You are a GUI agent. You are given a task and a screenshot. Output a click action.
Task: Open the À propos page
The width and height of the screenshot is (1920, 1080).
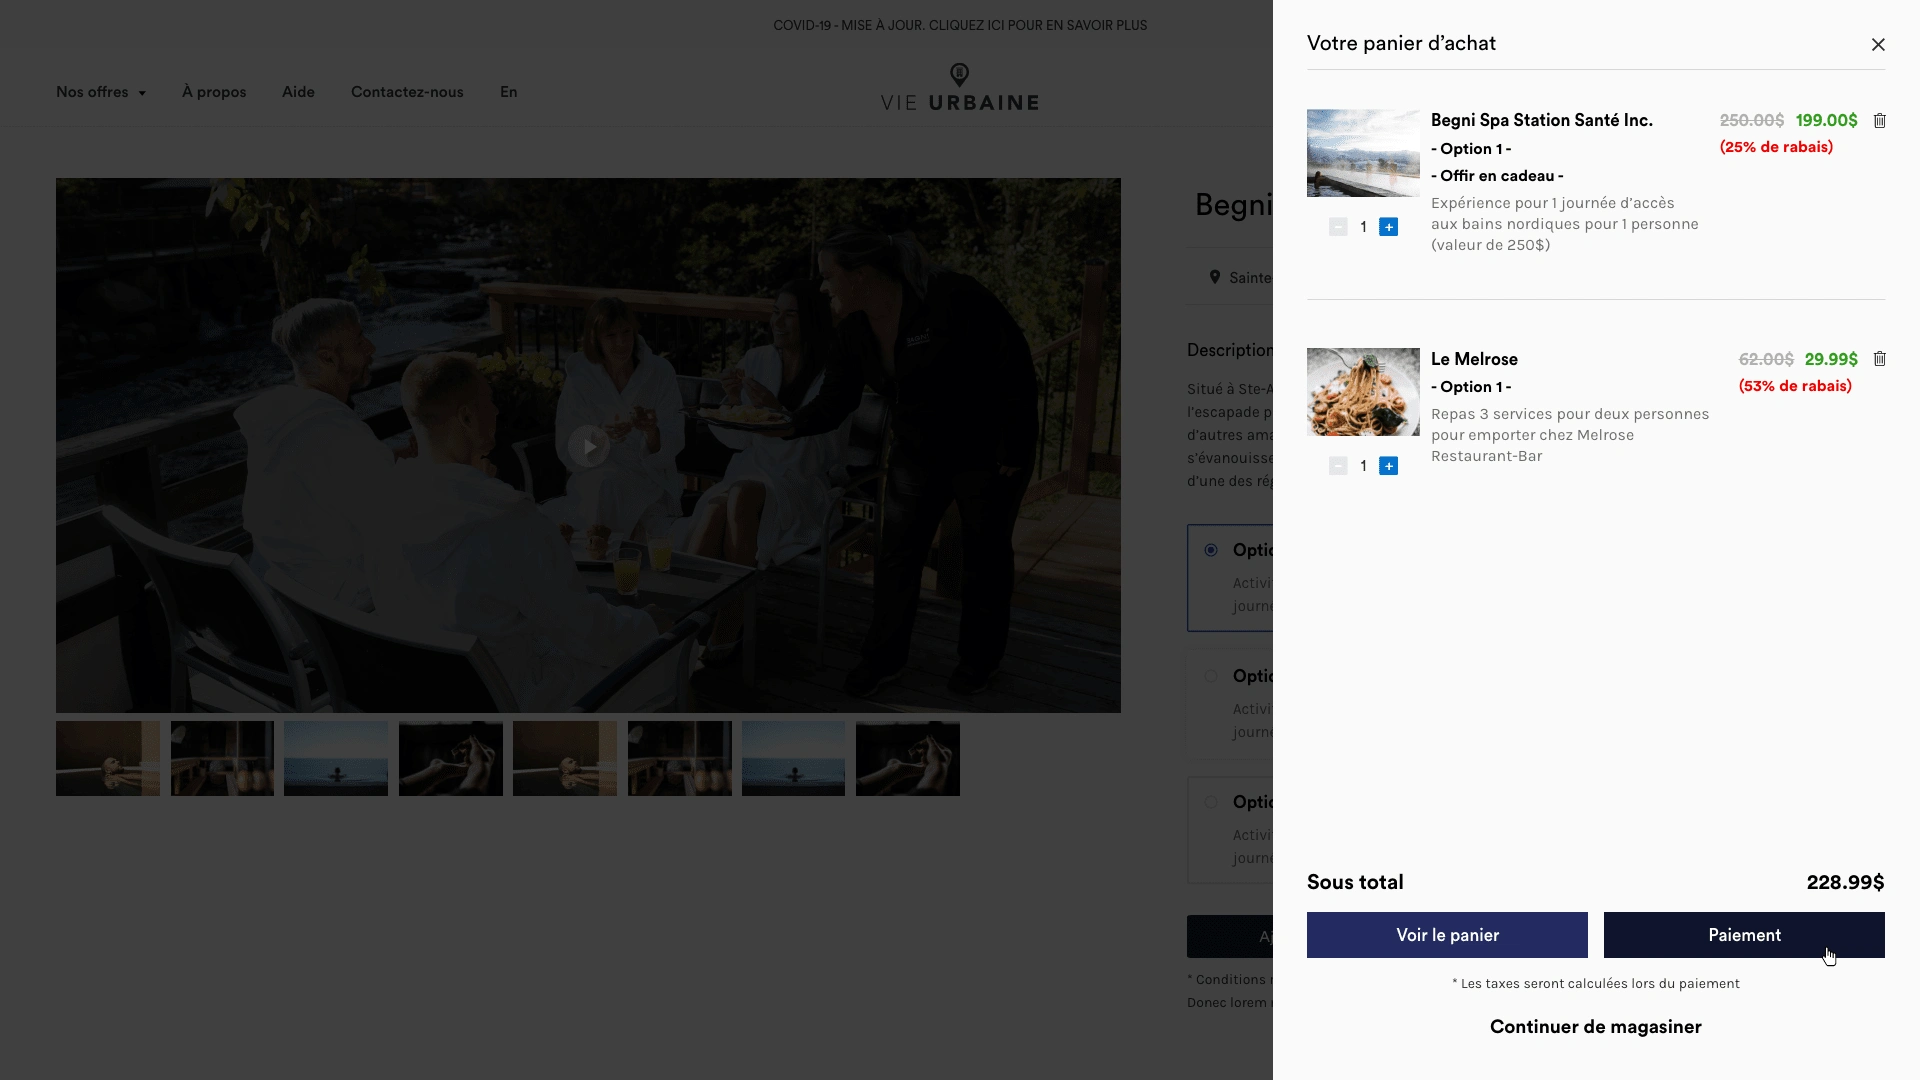(214, 92)
